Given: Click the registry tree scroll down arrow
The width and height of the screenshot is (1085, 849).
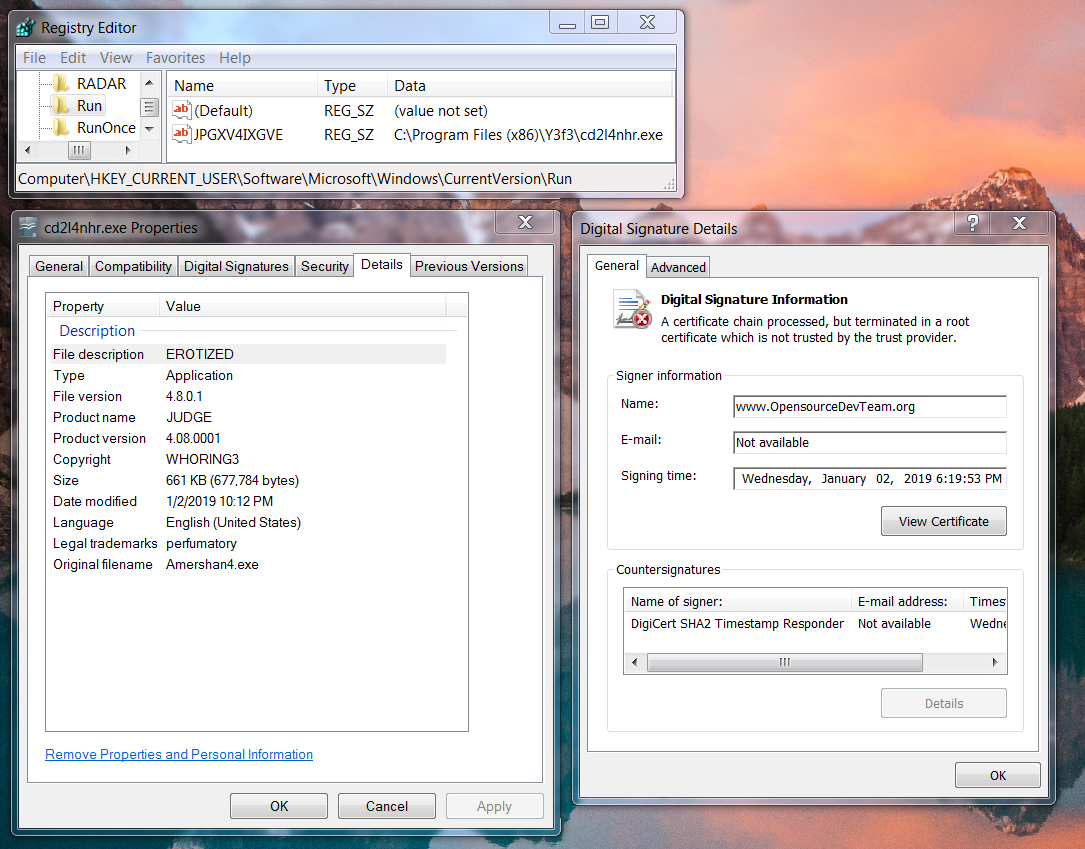Looking at the screenshot, I should 149,129.
